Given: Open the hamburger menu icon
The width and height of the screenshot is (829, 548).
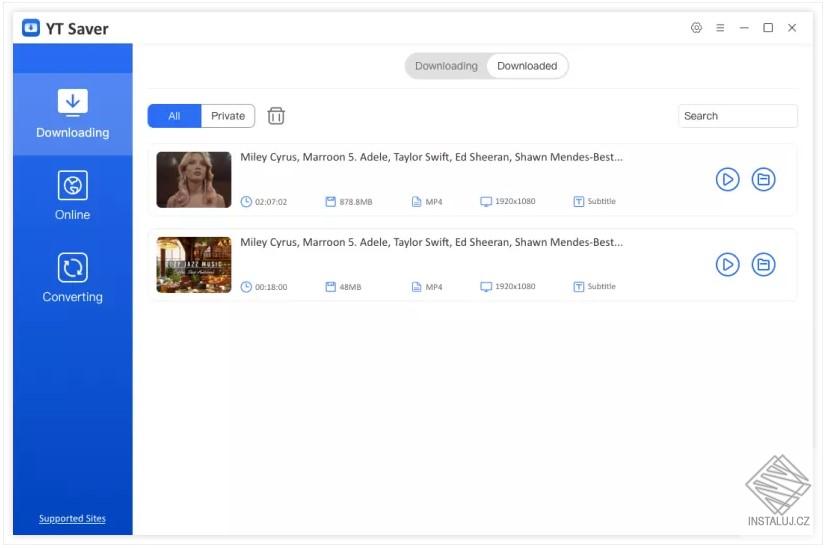Looking at the screenshot, I should [720, 27].
